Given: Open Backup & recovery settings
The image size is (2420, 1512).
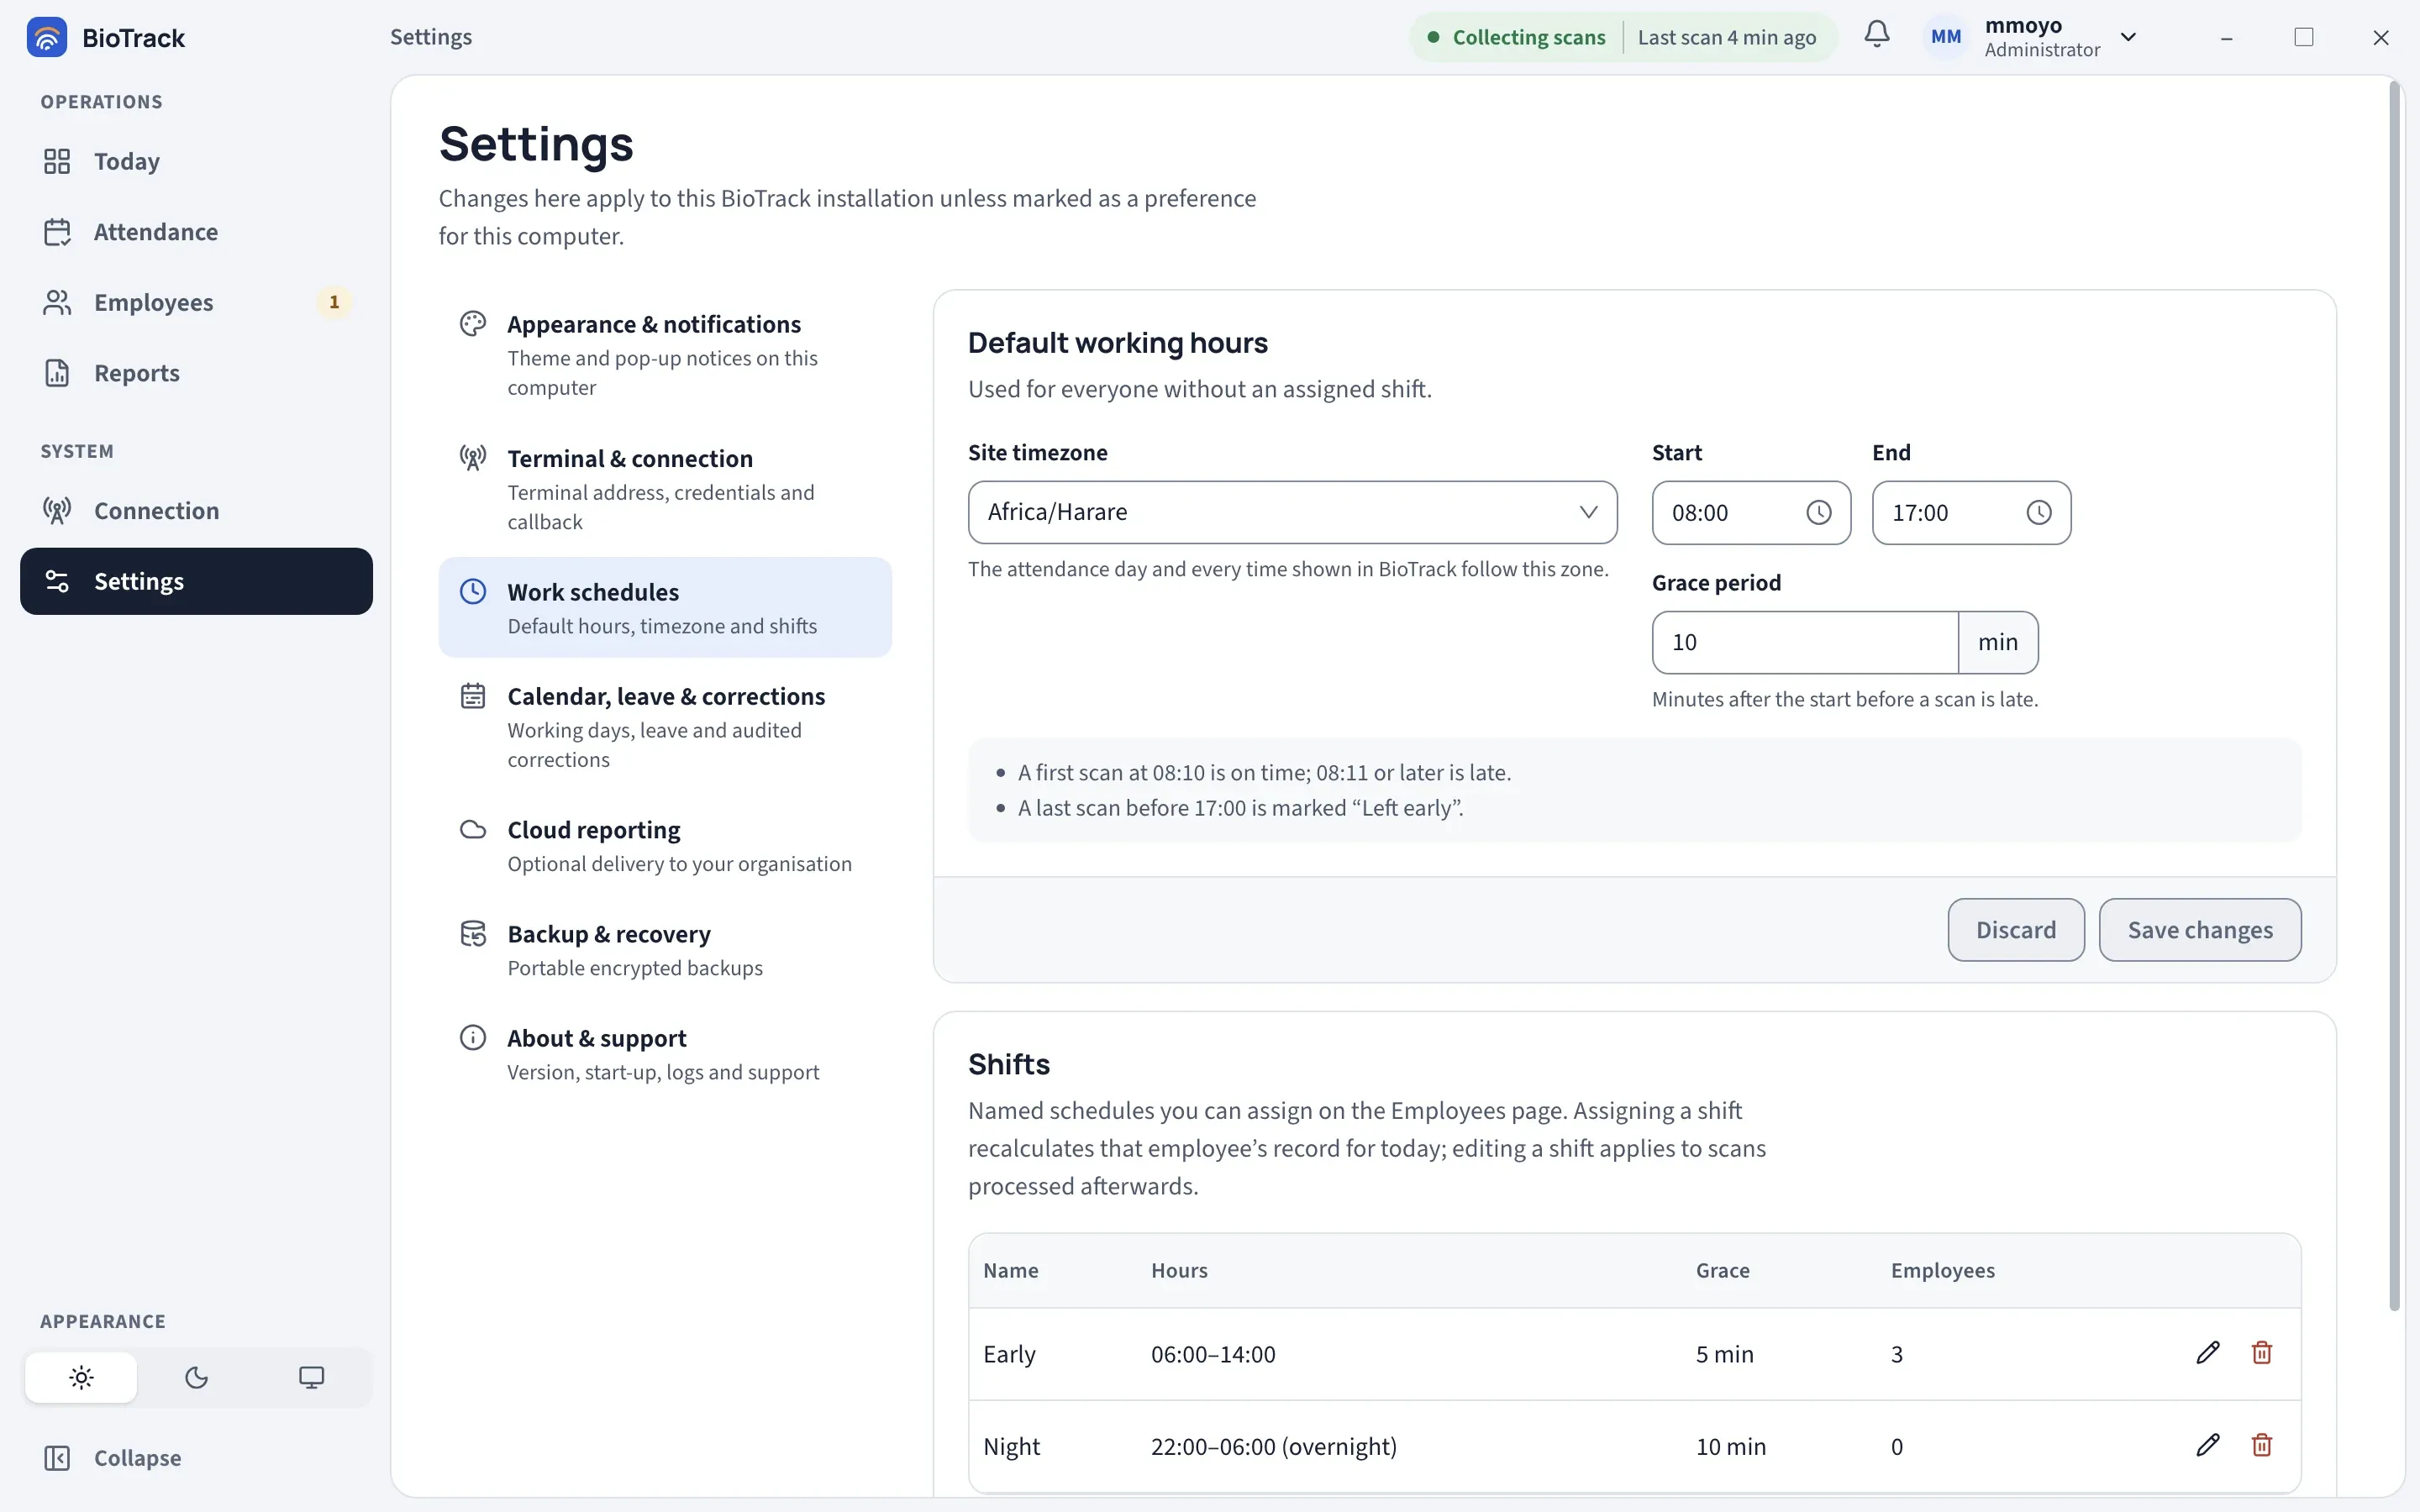Looking at the screenshot, I should click(x=665, y=950).
